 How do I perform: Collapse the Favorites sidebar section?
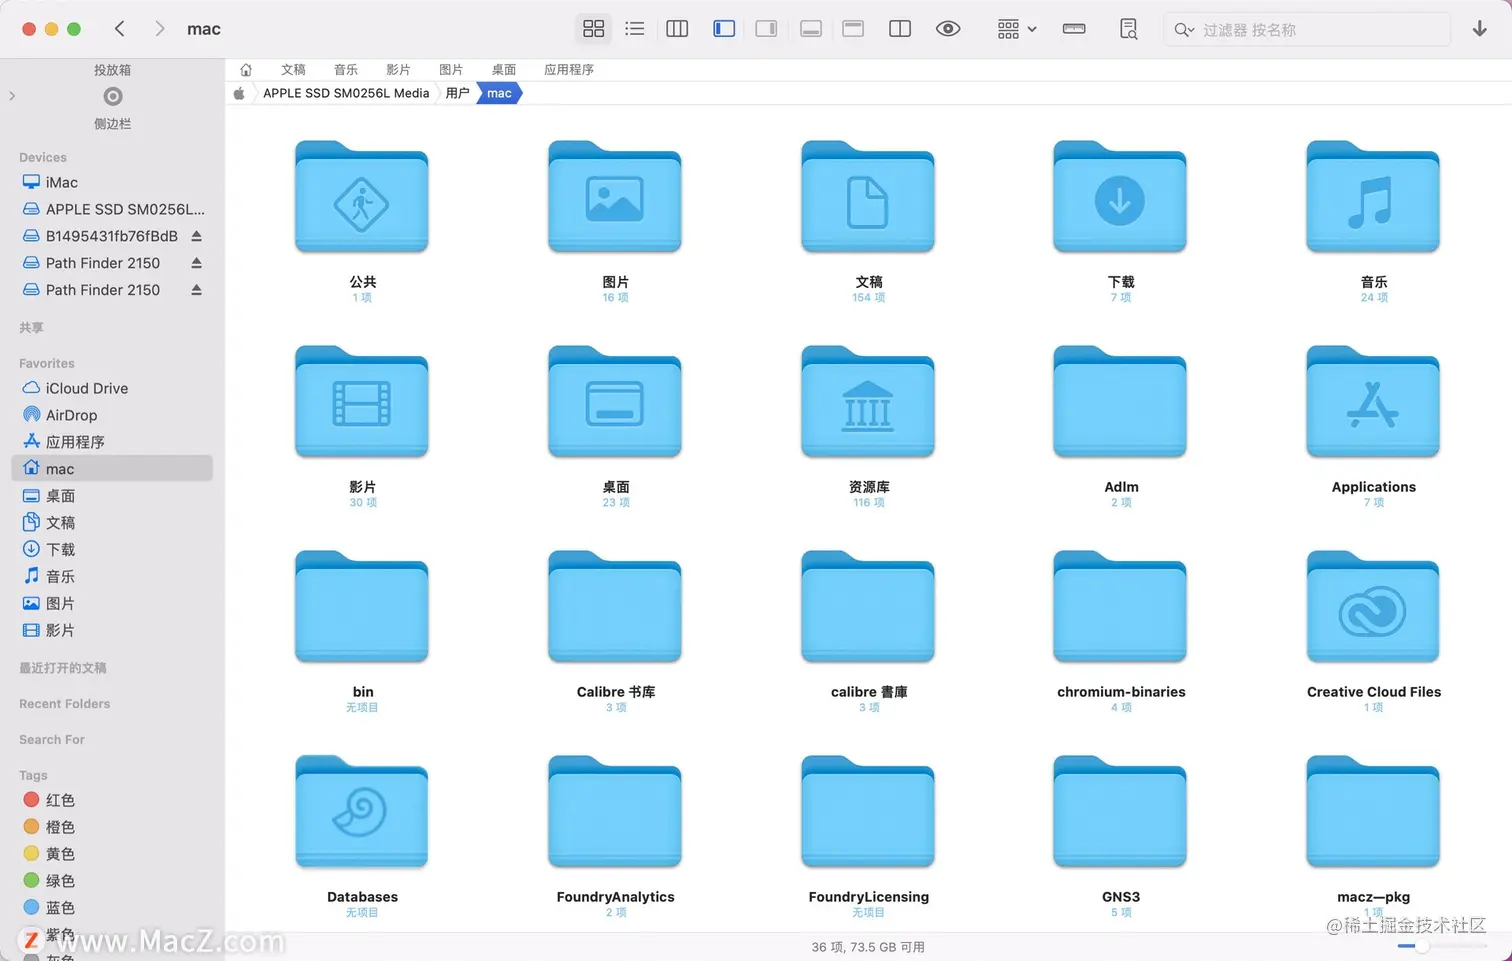point(47,364)
